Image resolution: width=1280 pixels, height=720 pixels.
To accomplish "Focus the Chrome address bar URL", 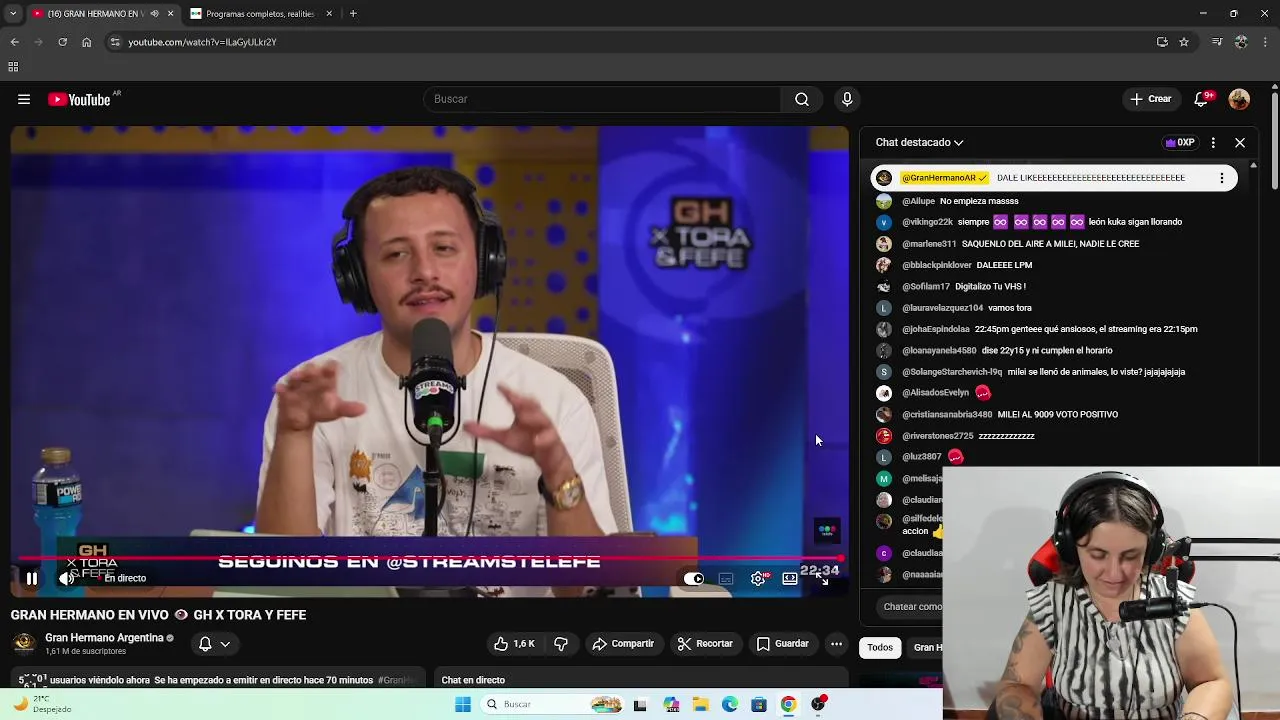I will [202, 42].
